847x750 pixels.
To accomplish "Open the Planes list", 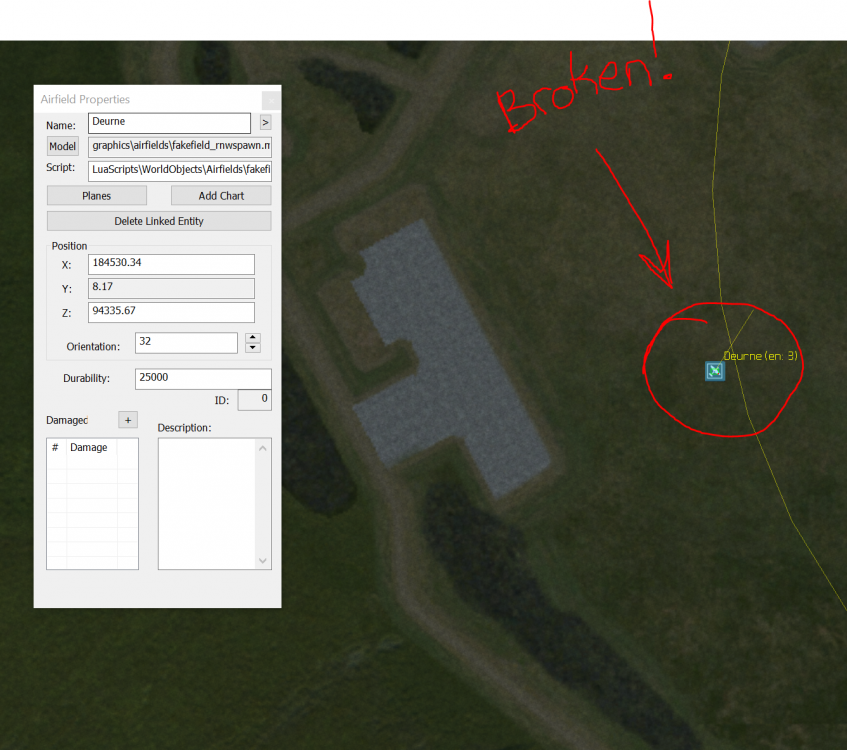I will [97, 196].
